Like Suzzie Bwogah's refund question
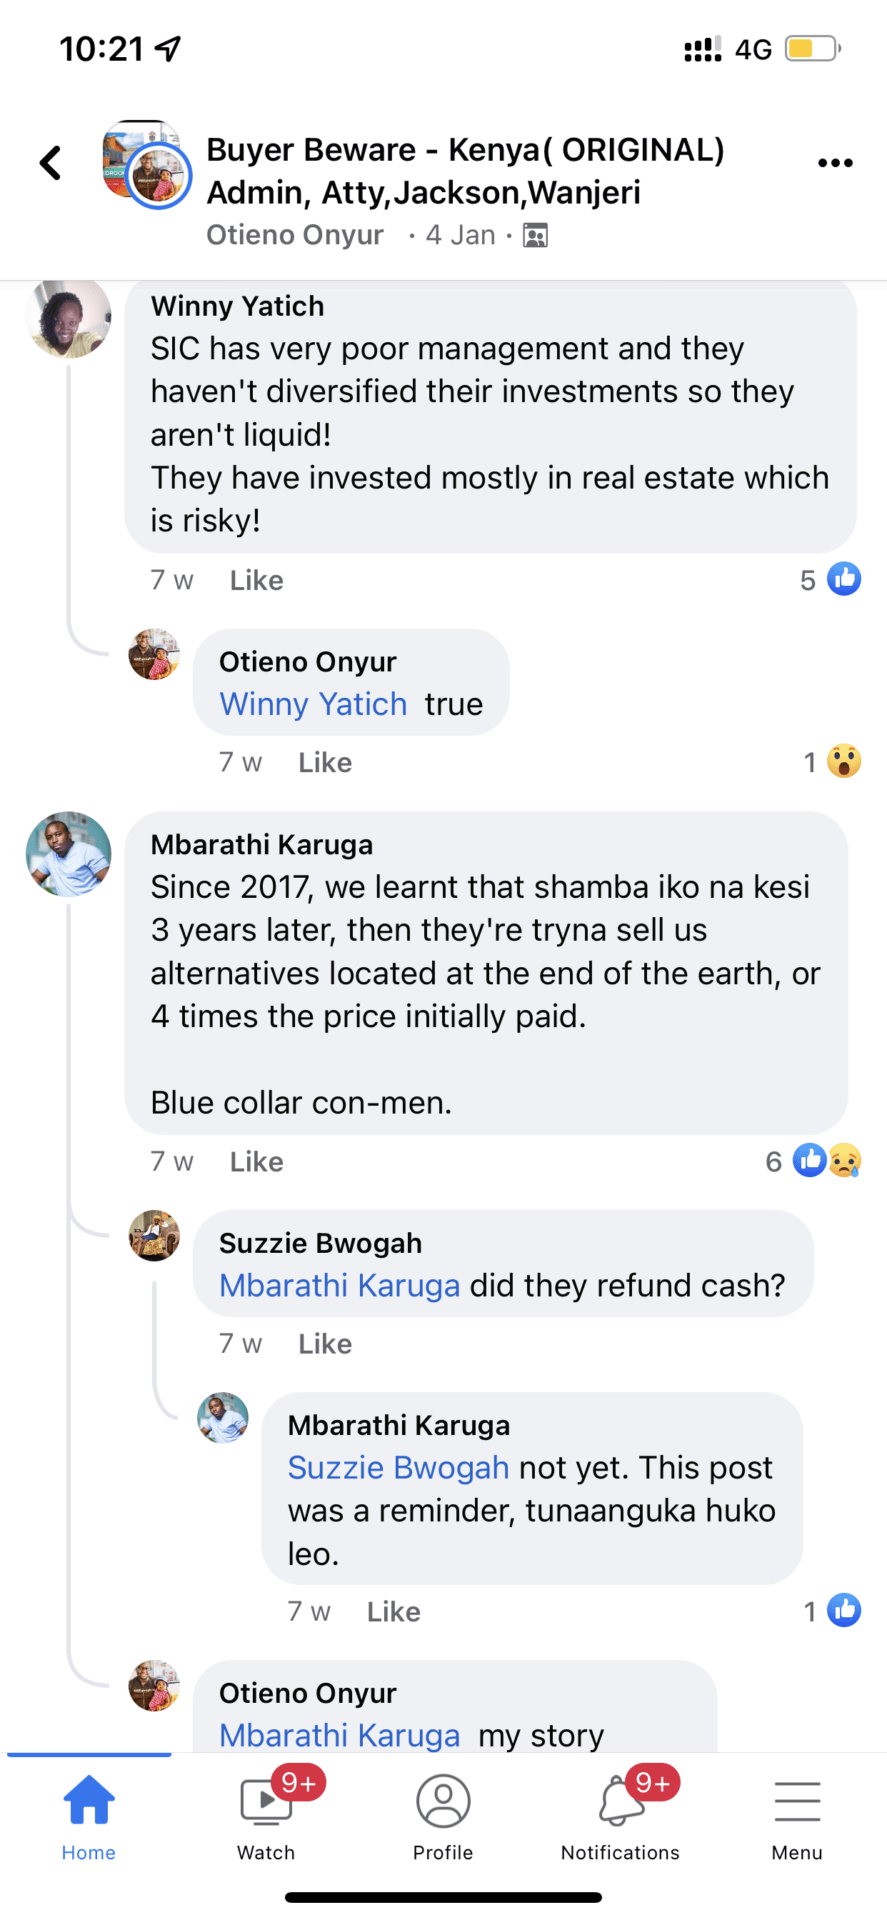Screen dimensions: 887x1920 tap(325, 1344)
